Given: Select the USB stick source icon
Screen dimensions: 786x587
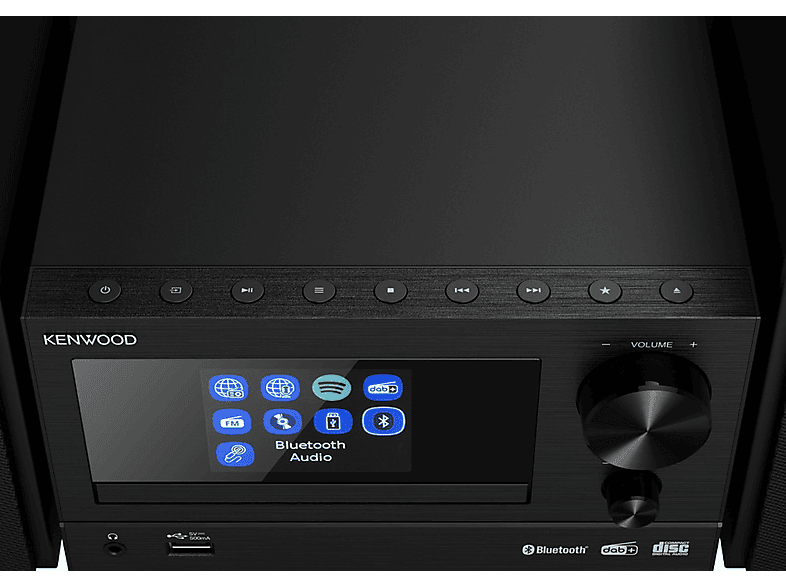Looking at the screenshot, I should [333, 422].
